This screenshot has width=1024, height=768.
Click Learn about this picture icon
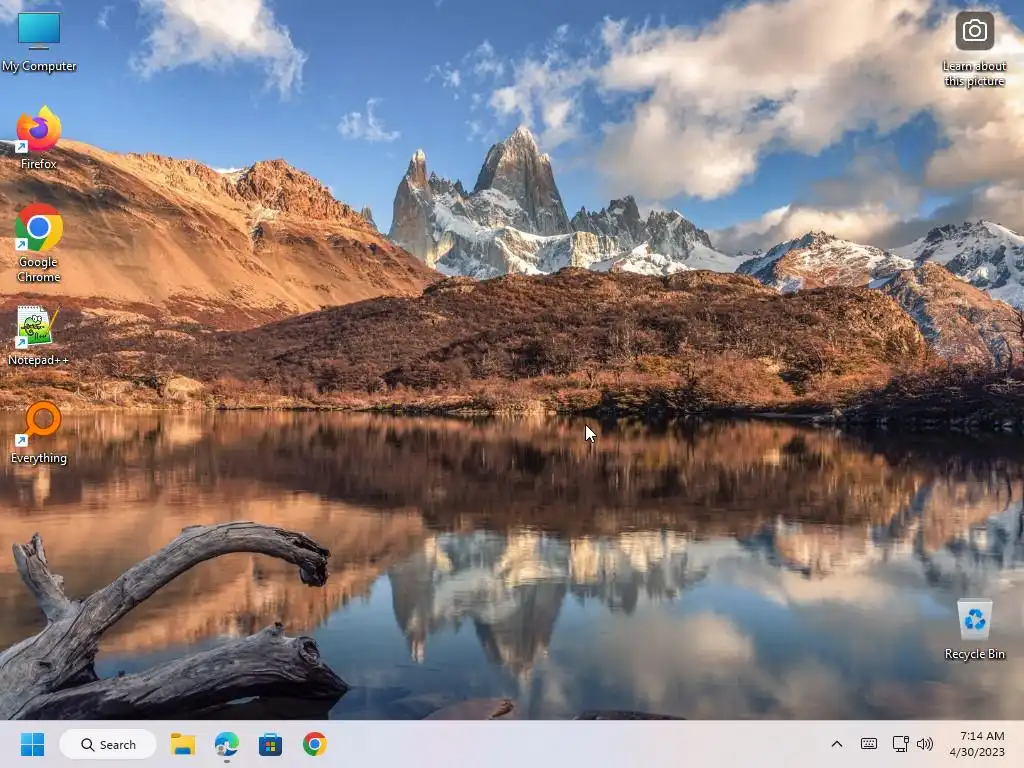[x=974, y=48]
